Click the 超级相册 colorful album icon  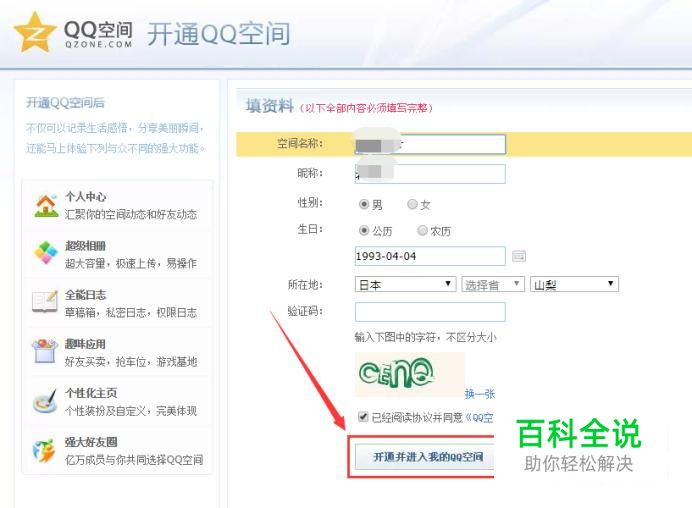point(46,253)
